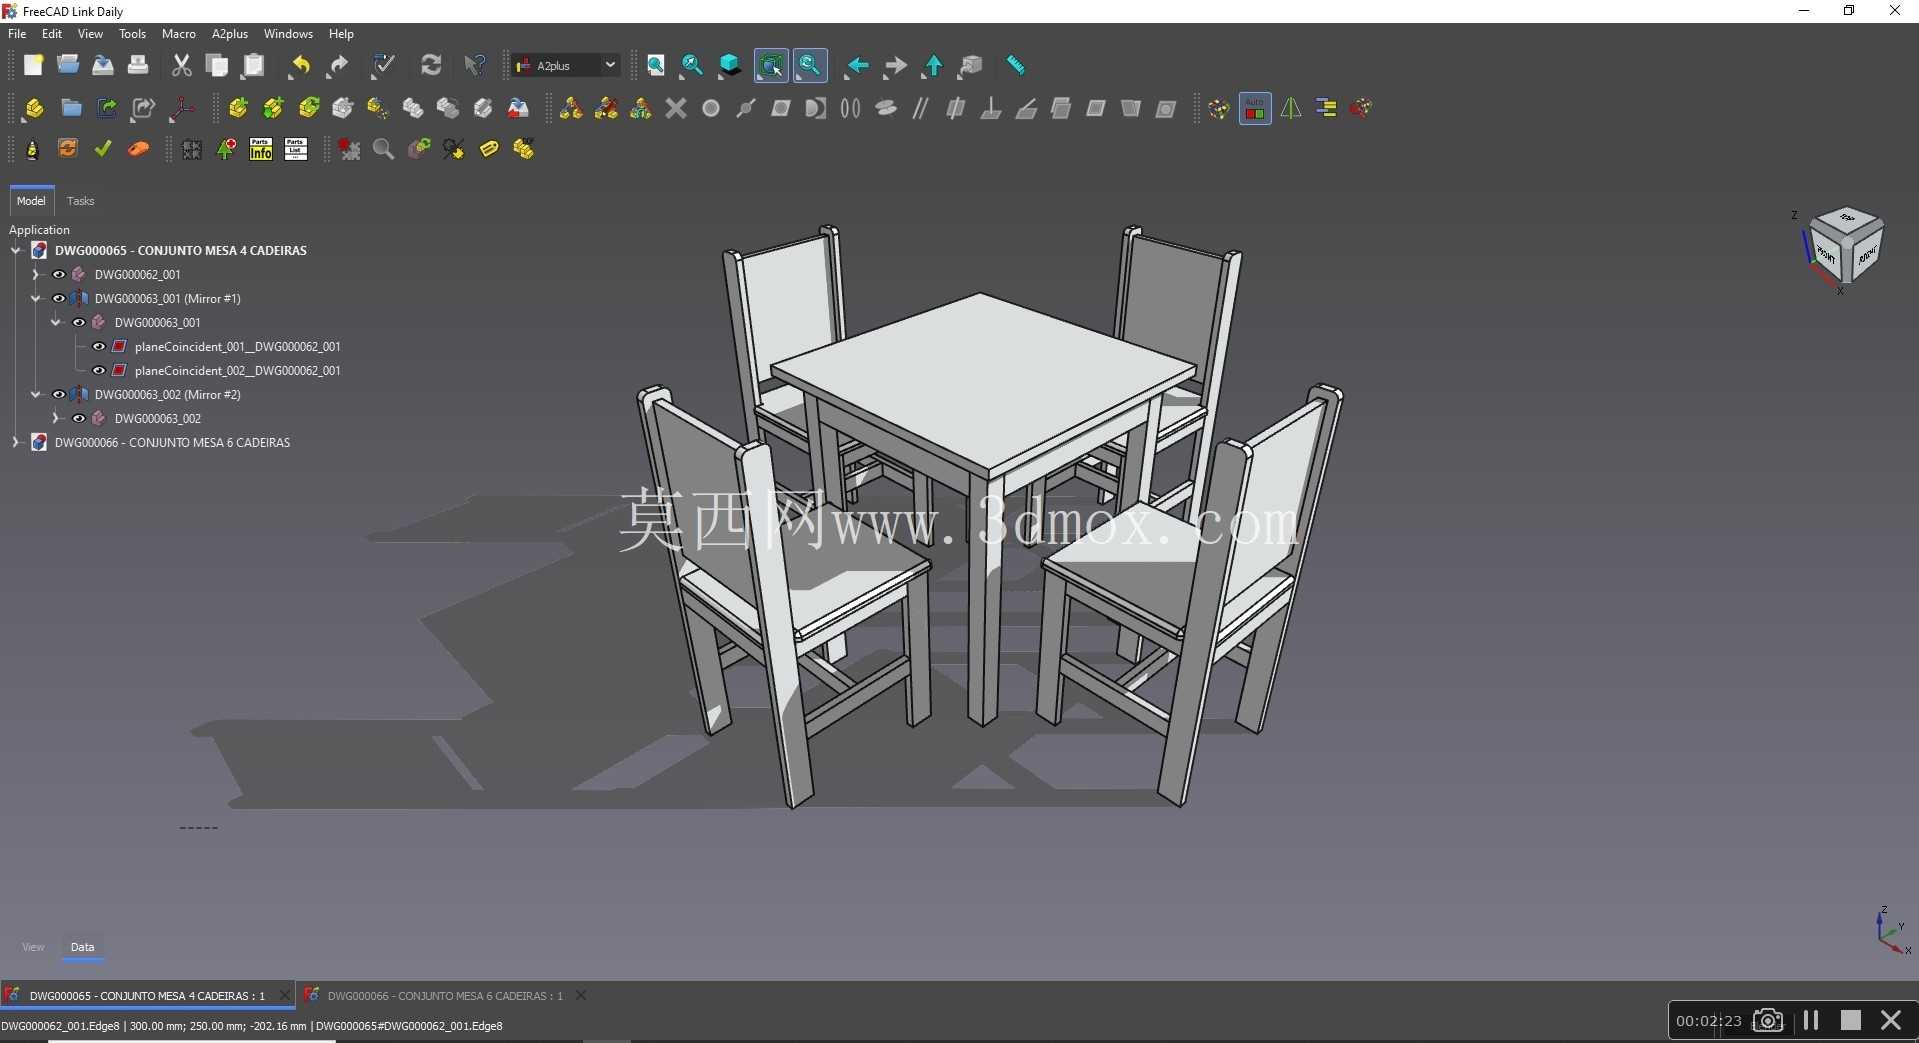The width and height of the screenshot is (1919, 1043).
Task: Click the blue up arrow navigation icon
Action: pyautogui.click(x=932, y=66)
